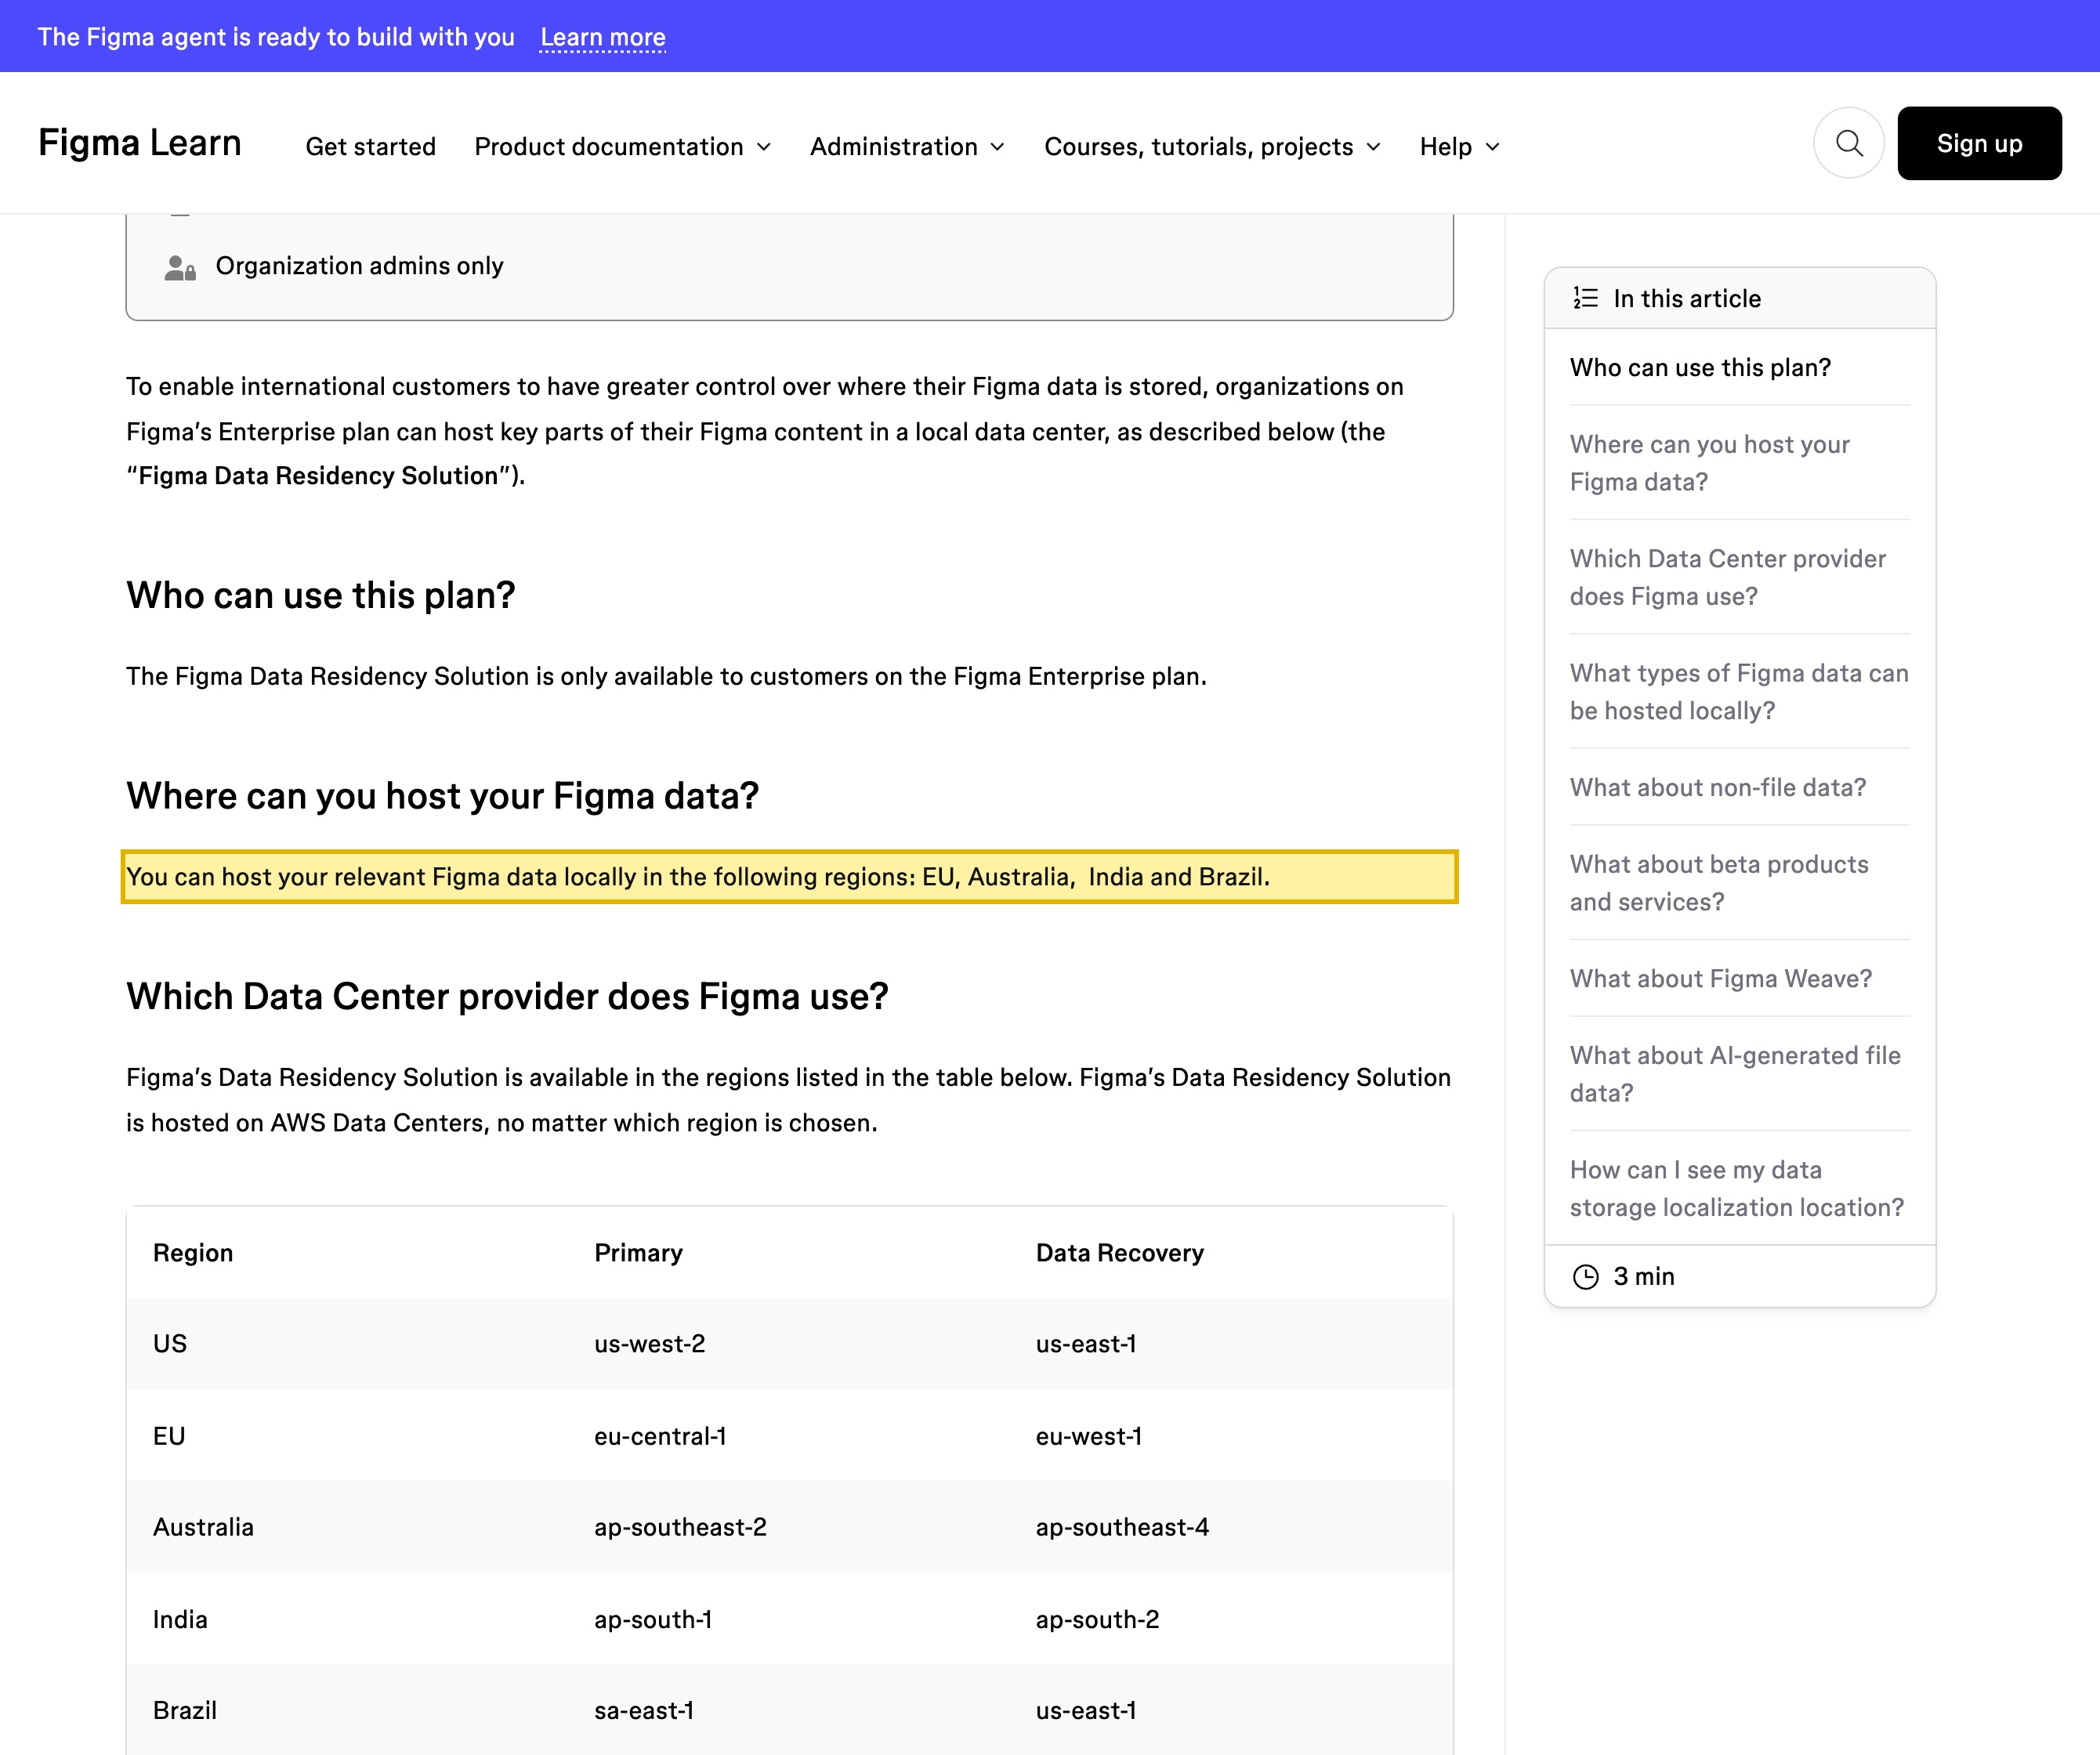Image resolution: width=2100 pixels, height=1755 pixels.
Task: Expand the Administration dropdown
Action: pos(908,146)
